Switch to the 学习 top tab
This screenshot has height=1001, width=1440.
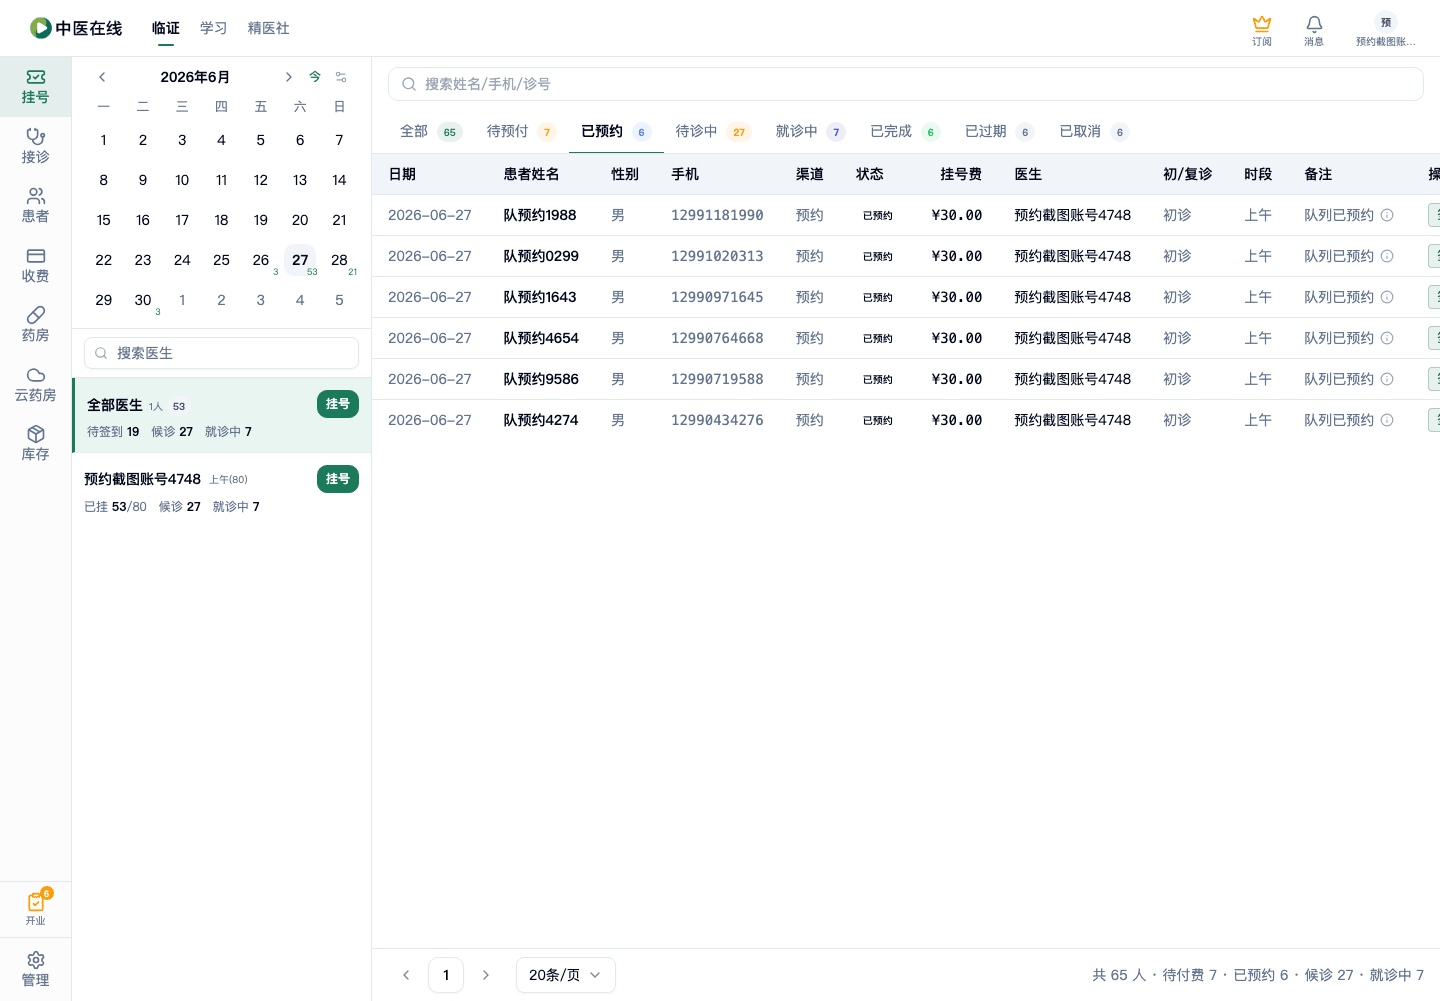click(x=214, y=28)
